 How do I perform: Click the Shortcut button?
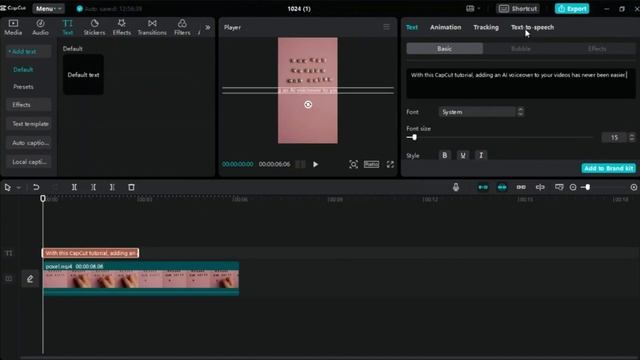tap(518, 9)
